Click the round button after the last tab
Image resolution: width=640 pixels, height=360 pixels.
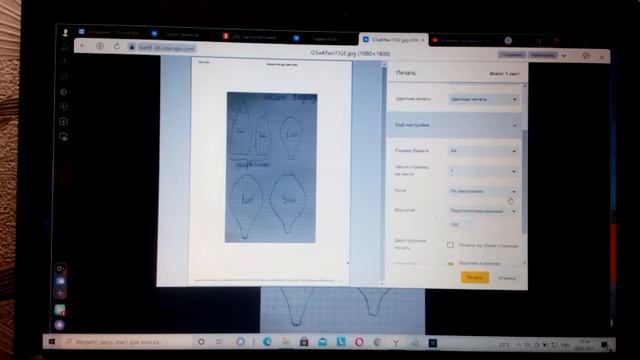pos(508,40)
